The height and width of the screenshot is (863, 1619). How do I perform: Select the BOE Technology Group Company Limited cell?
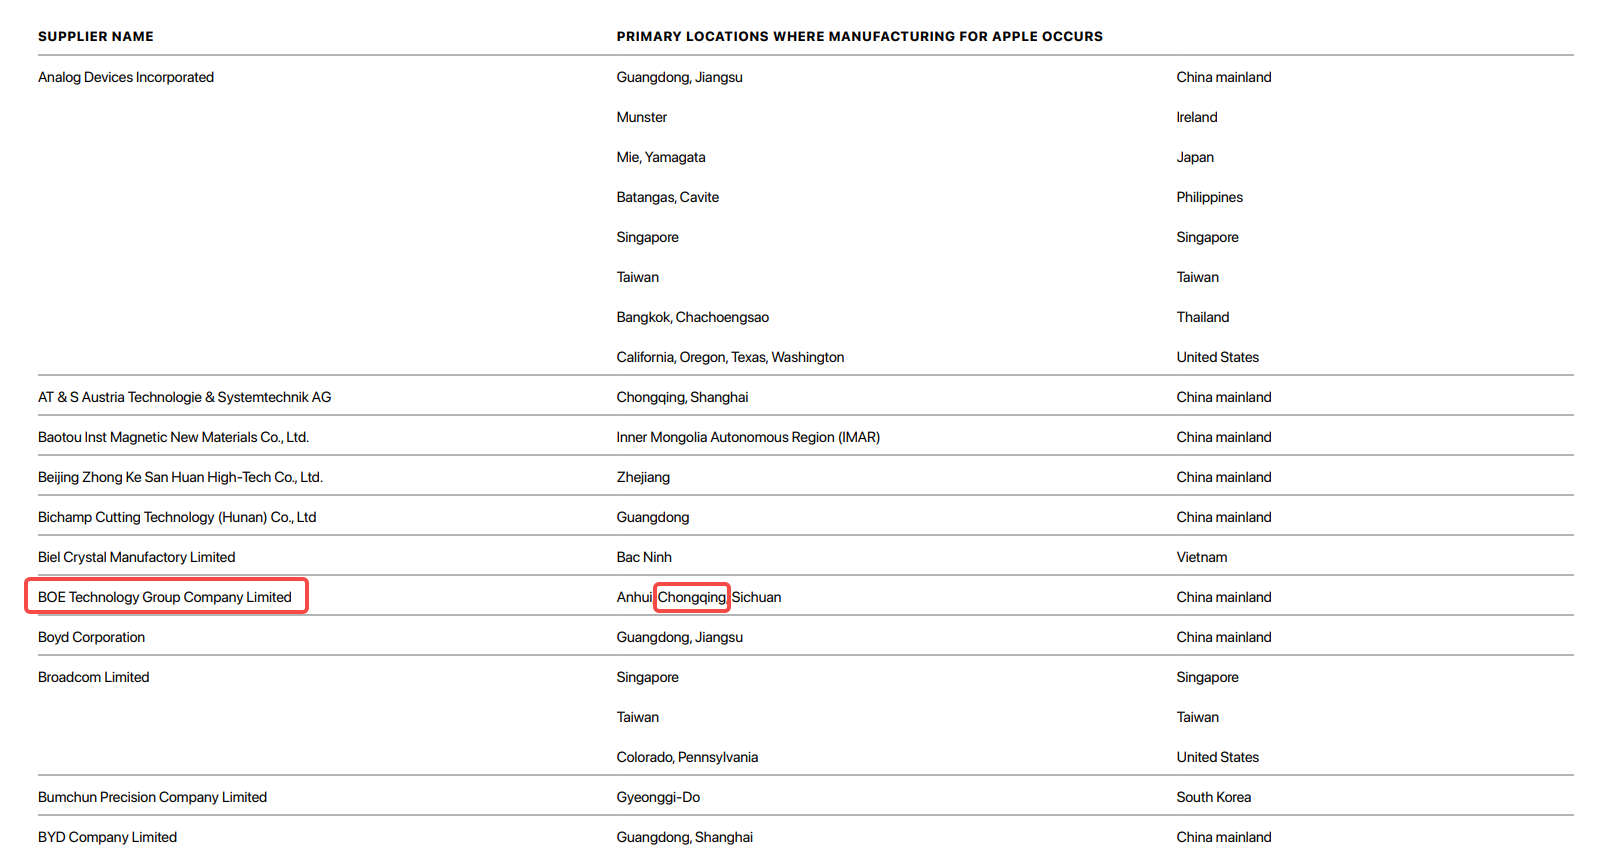click(166, 597)
